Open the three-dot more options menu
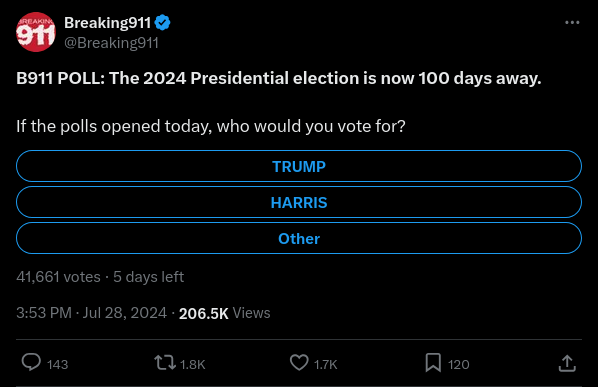Viewport: 598px width, 387px height. [572, 22]
